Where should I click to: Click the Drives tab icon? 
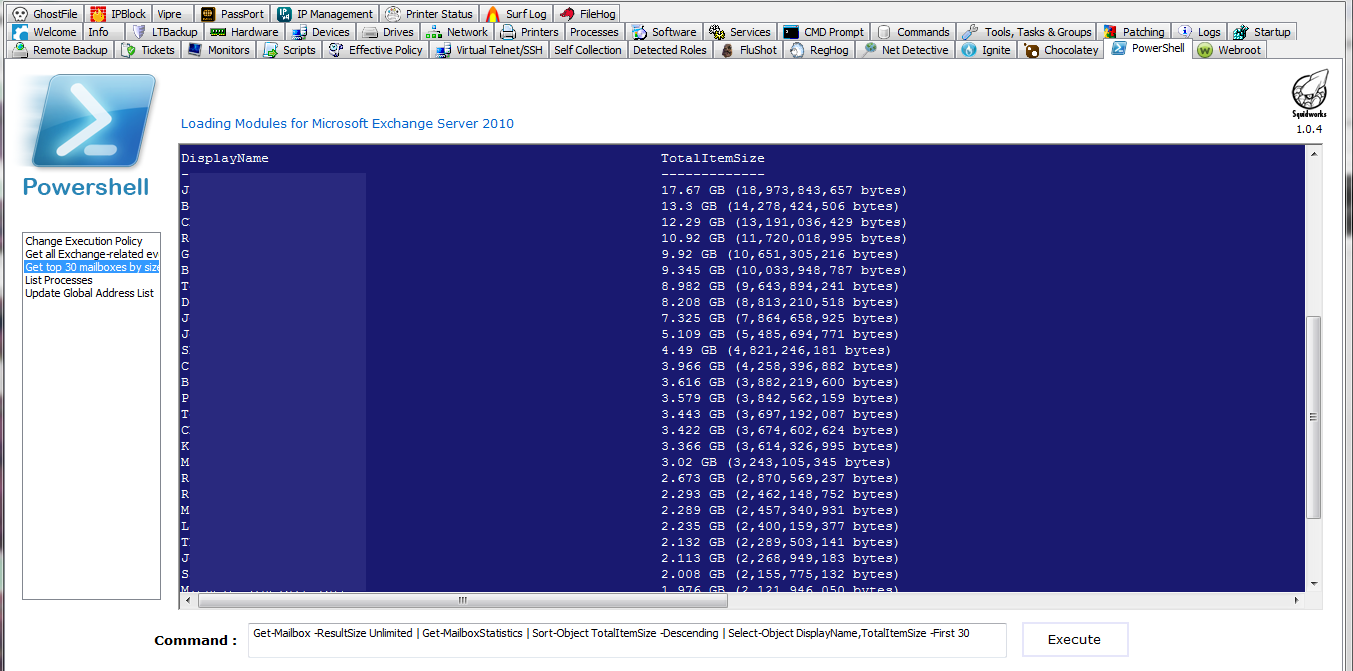[x=370, y=32]
